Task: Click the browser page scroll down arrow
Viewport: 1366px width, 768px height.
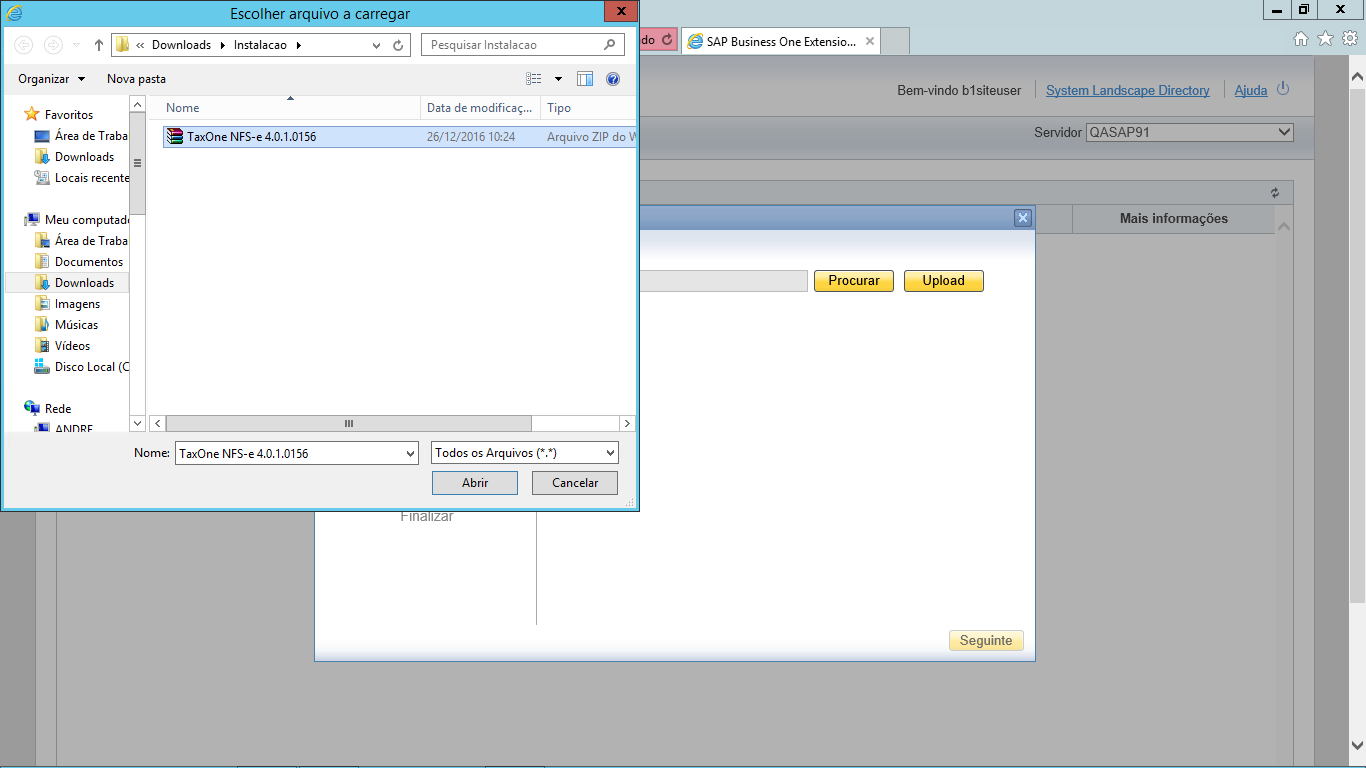Action: pos(1357,744)
